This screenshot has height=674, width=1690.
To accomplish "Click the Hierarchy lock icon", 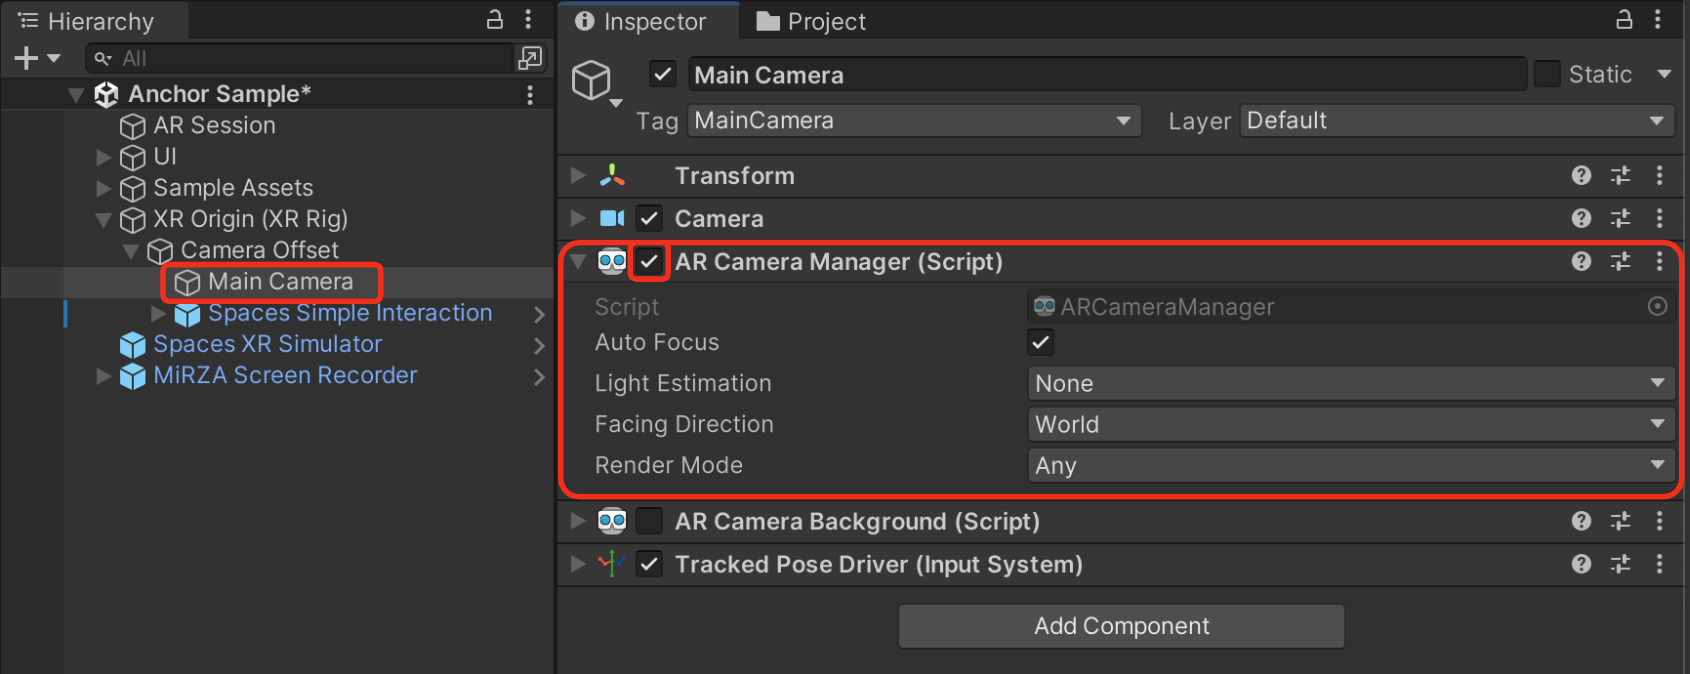I will pos(494,19).
